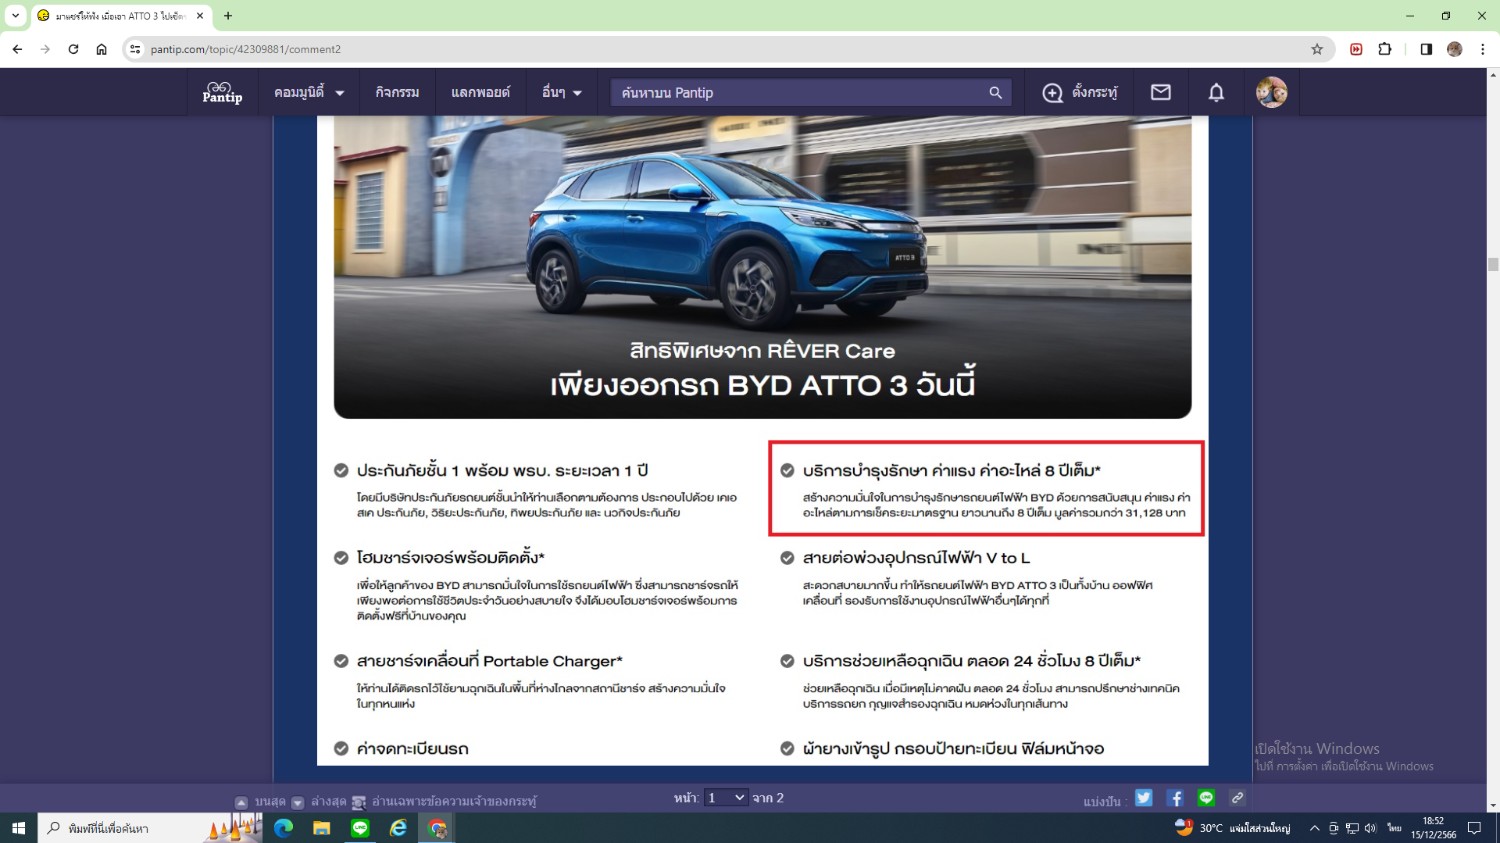Open the Extensions puzzle icon

pyautogui.click(x=1385, y=49)
